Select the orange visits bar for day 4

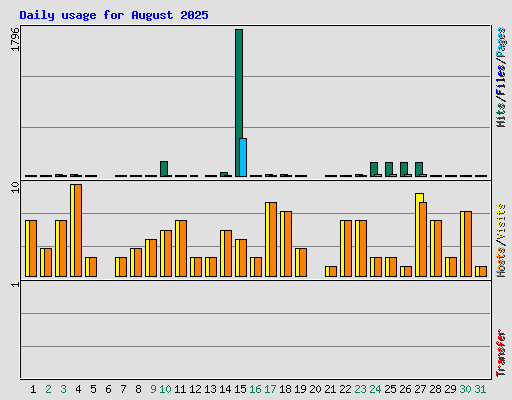click(78, 230)
